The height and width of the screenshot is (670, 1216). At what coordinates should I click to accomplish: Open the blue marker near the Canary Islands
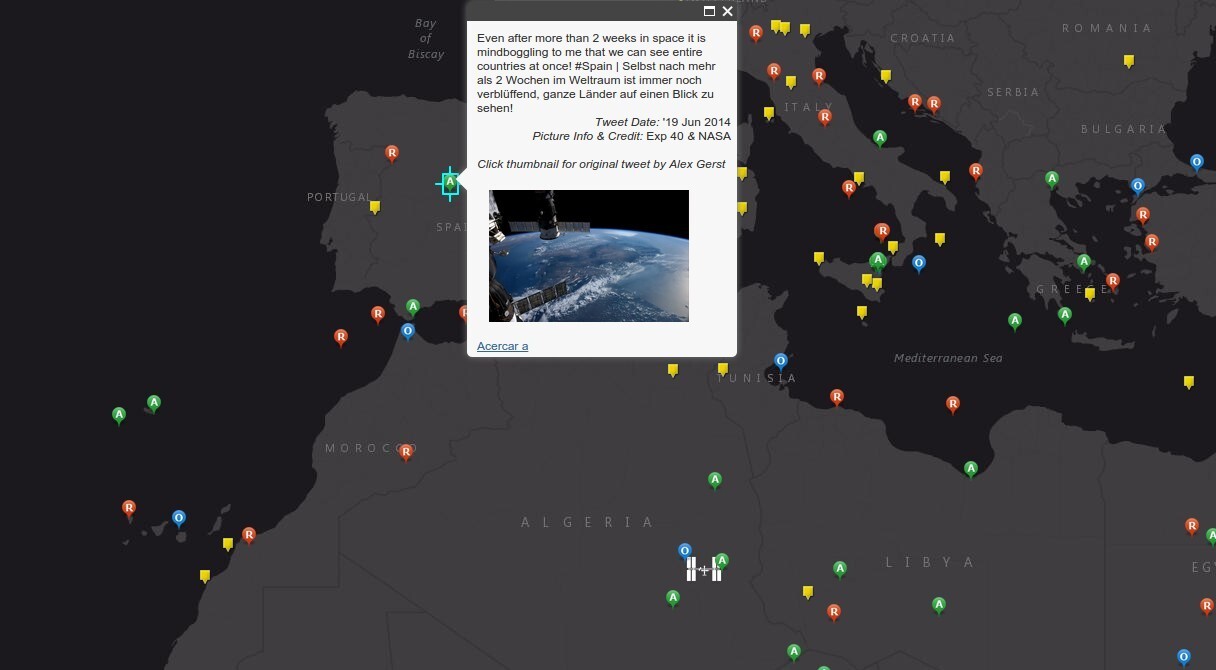[x=178, y=517]
